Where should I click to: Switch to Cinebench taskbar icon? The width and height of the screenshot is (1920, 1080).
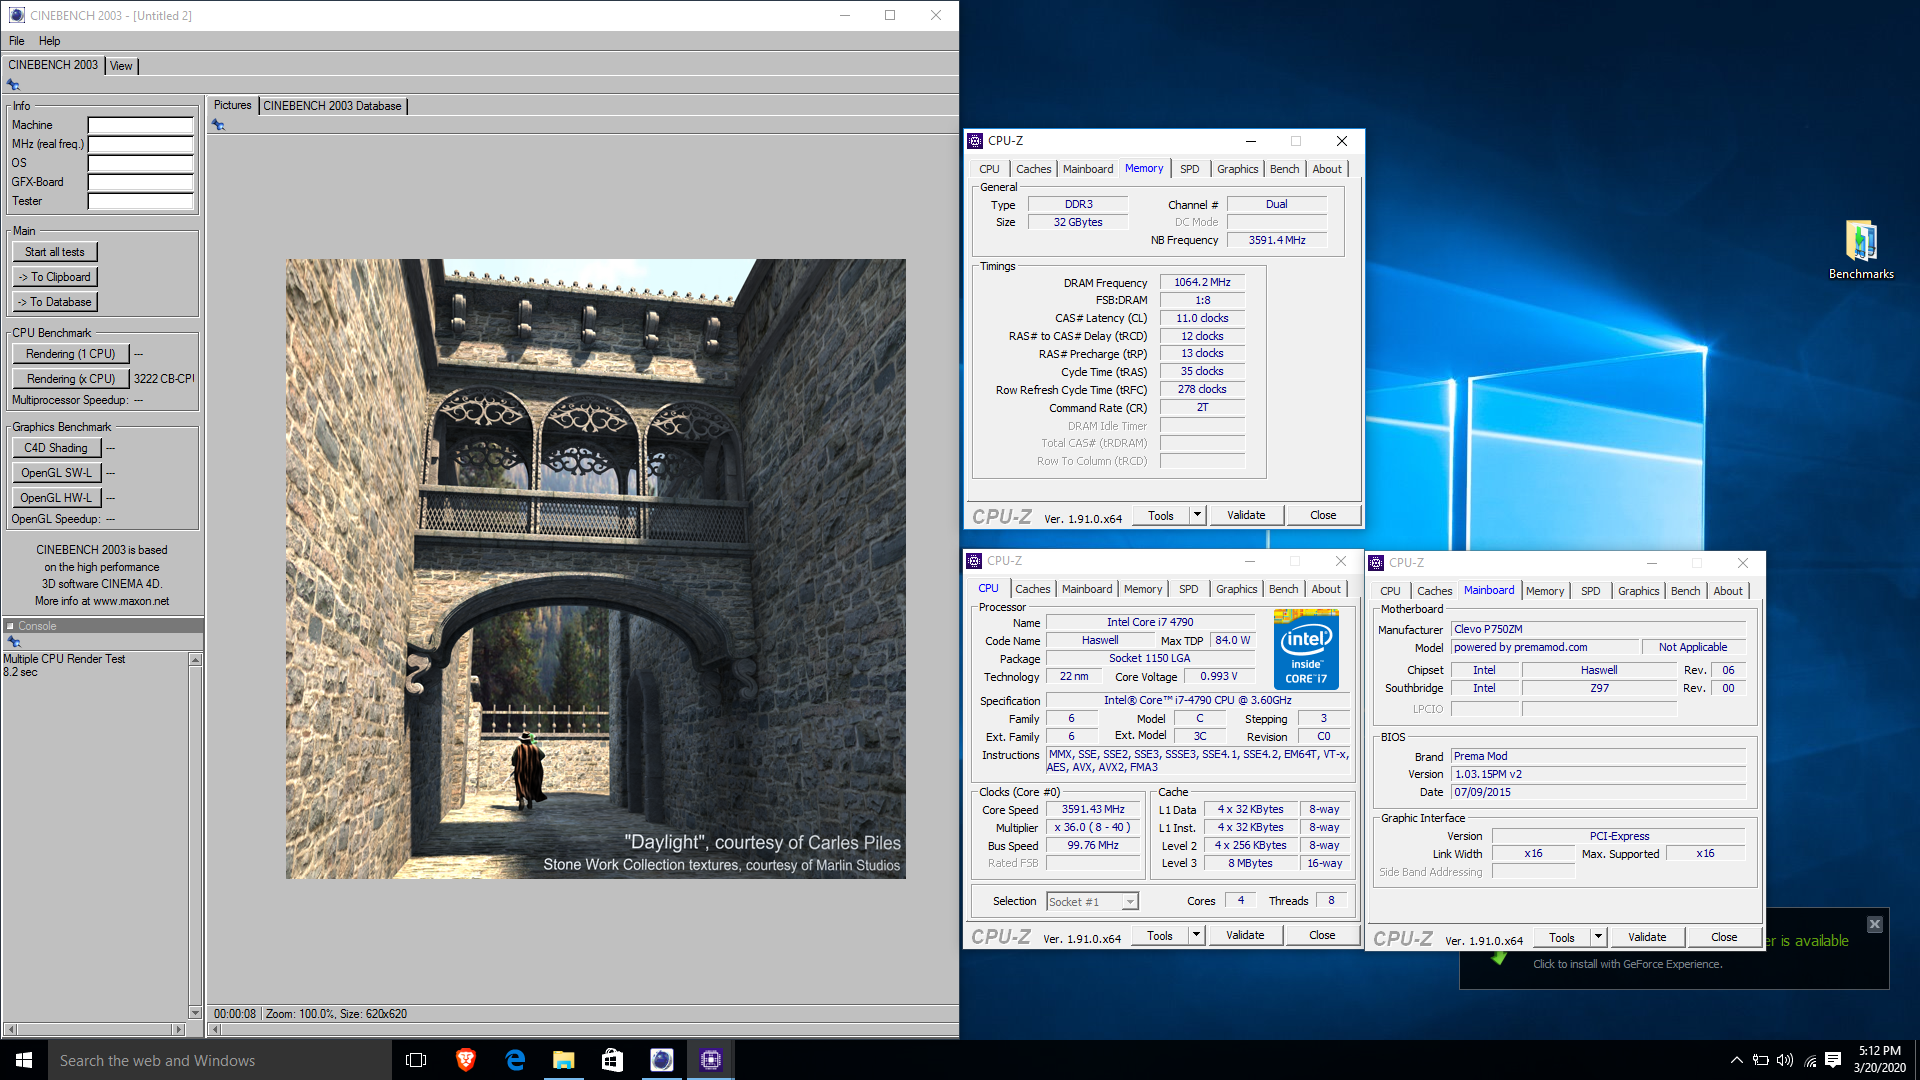[x=661, y=1060]
